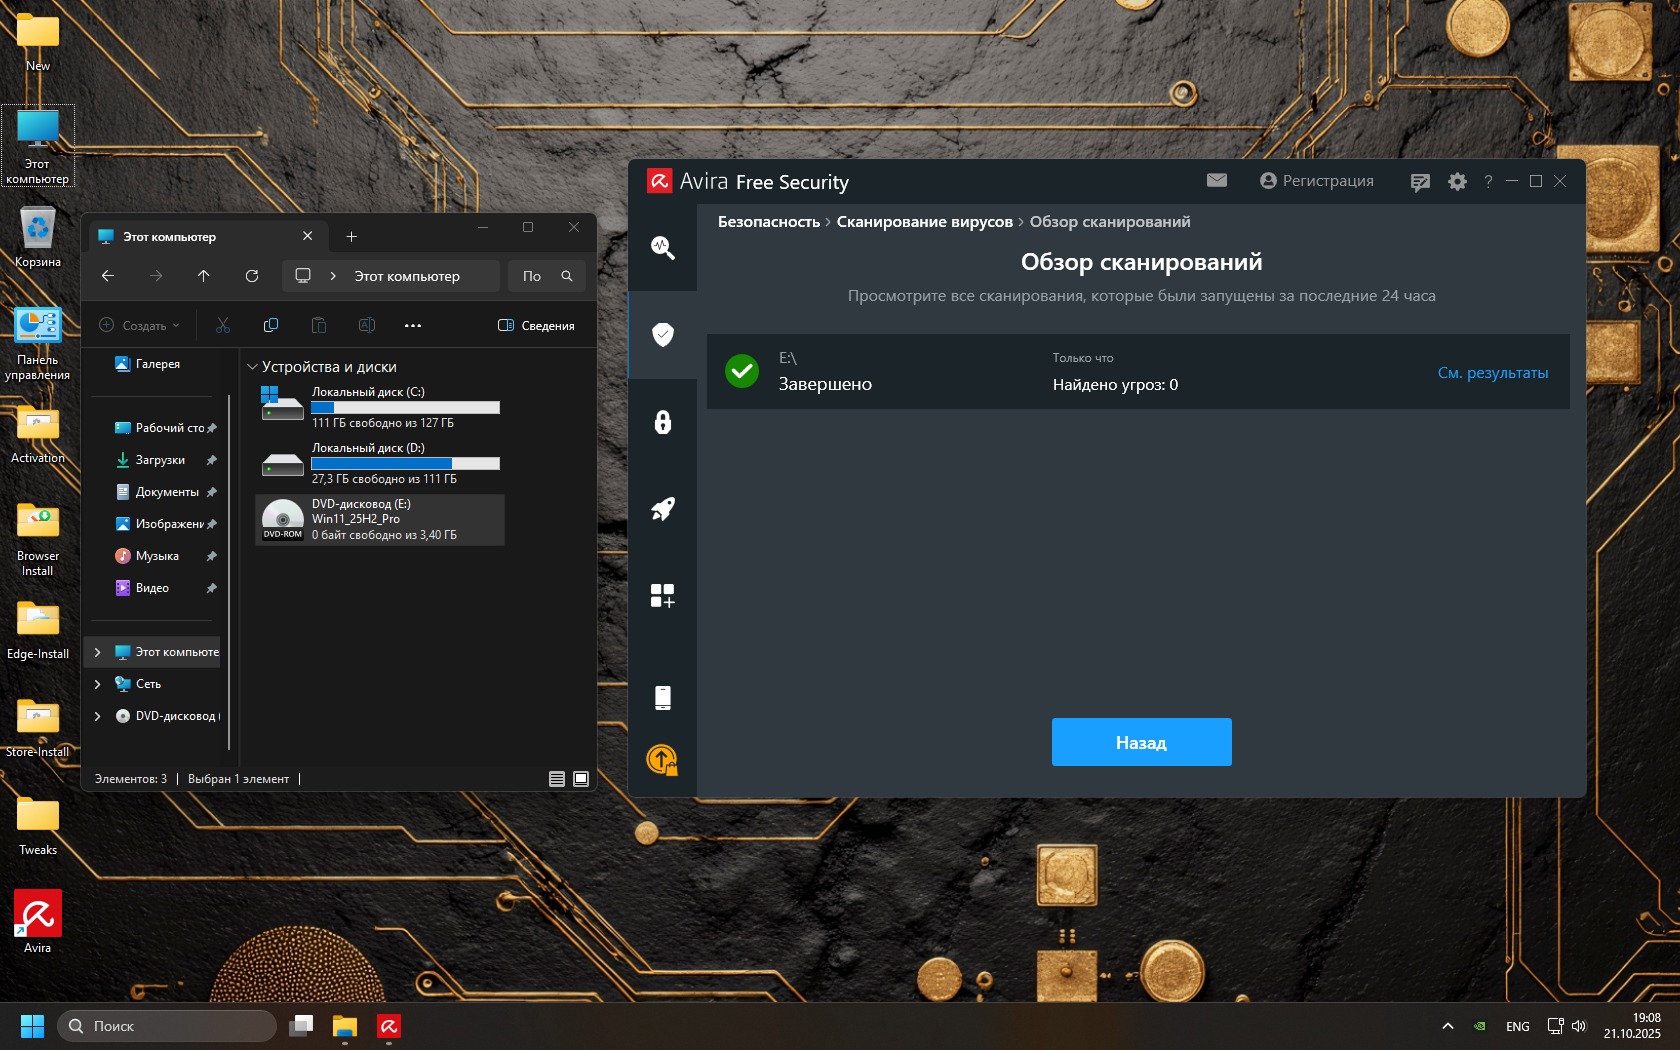
Task: Expand the Сеть tree node
Action: 97,684
